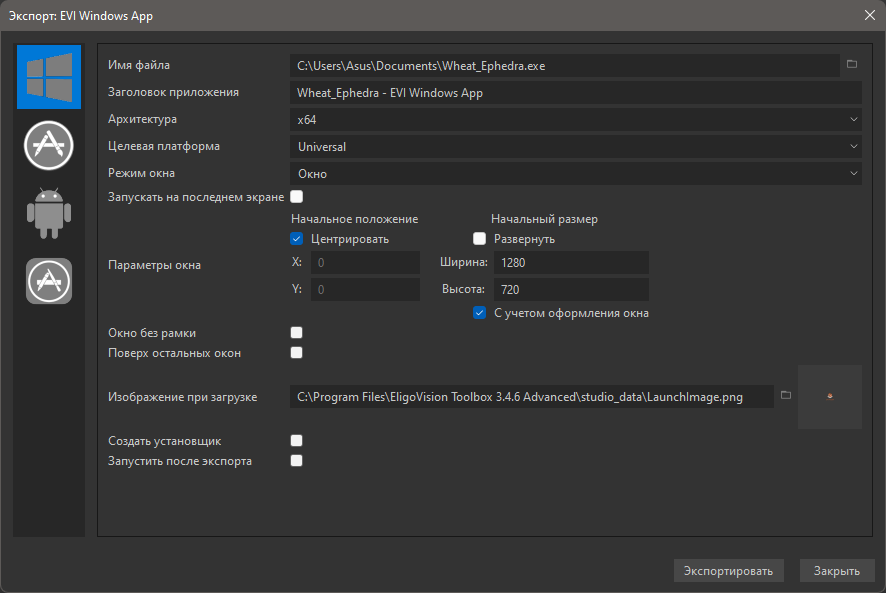Enable 'Запускать на последнем экране' checkbox
886x593 pixels.
pyautogui.click(x=296, y=197)
